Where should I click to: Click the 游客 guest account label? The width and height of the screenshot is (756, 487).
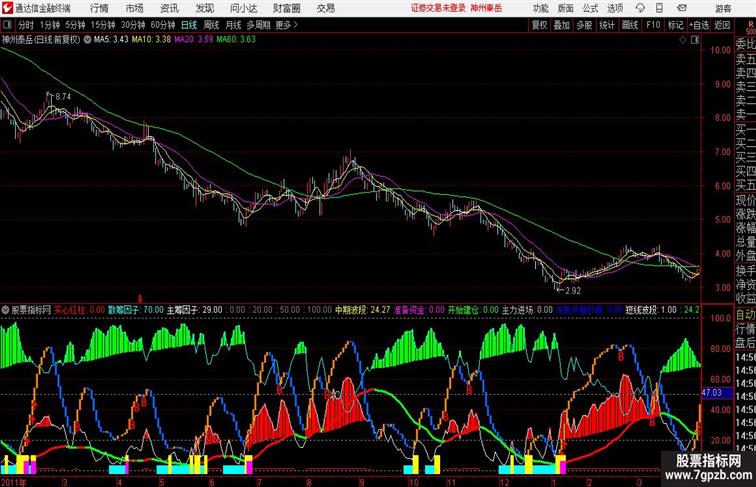pos(723,8)
